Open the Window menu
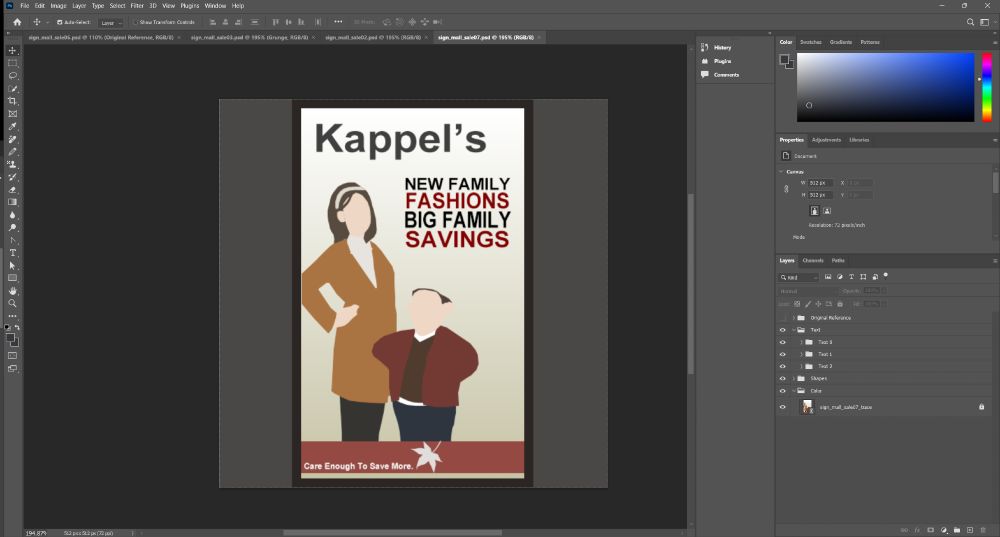This screenshot has width=1000, height=537. [216, 5]
